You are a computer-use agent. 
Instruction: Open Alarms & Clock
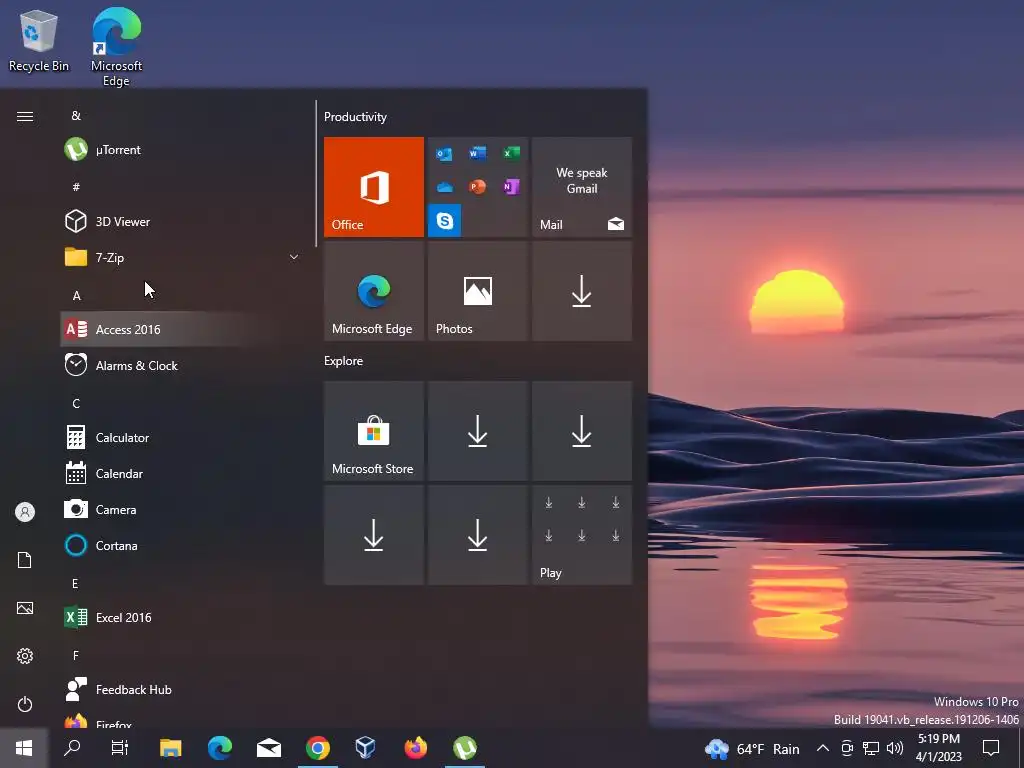coord(180,366)
